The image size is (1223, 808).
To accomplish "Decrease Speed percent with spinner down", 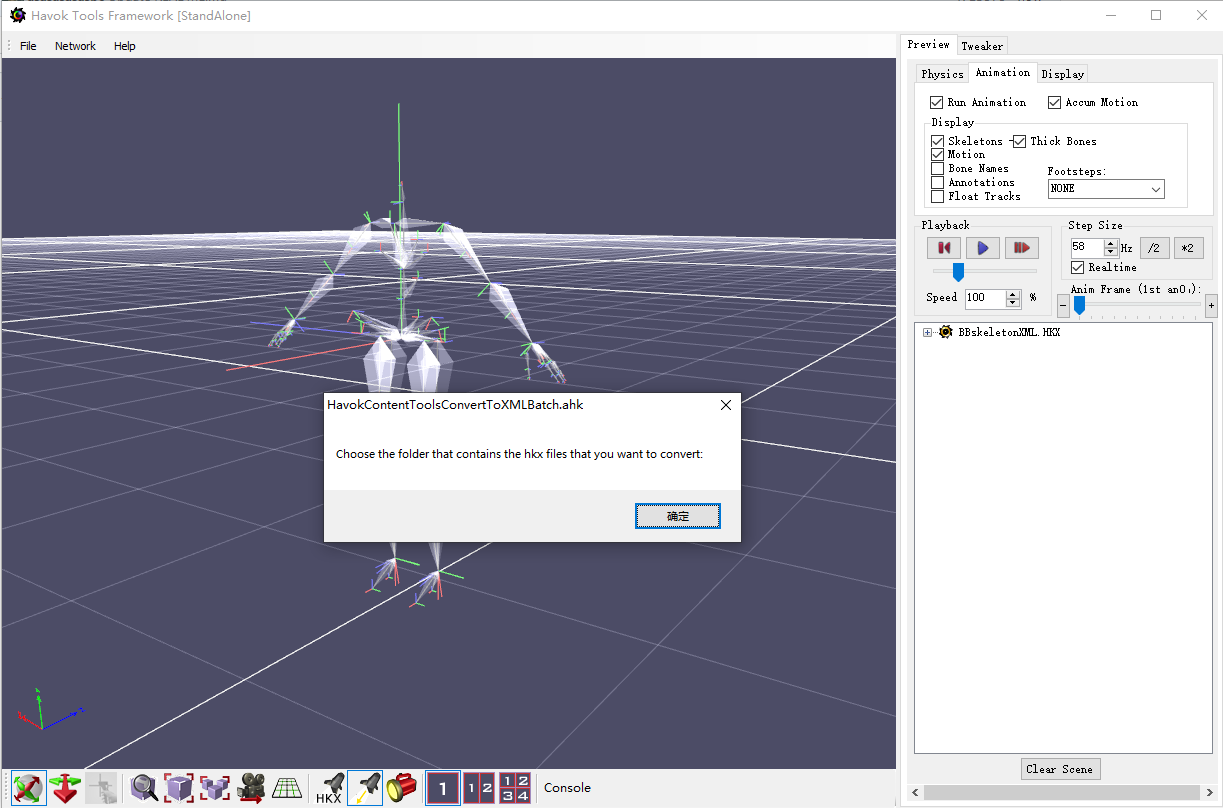I will pyautogui.click(x=1013, y=302).
